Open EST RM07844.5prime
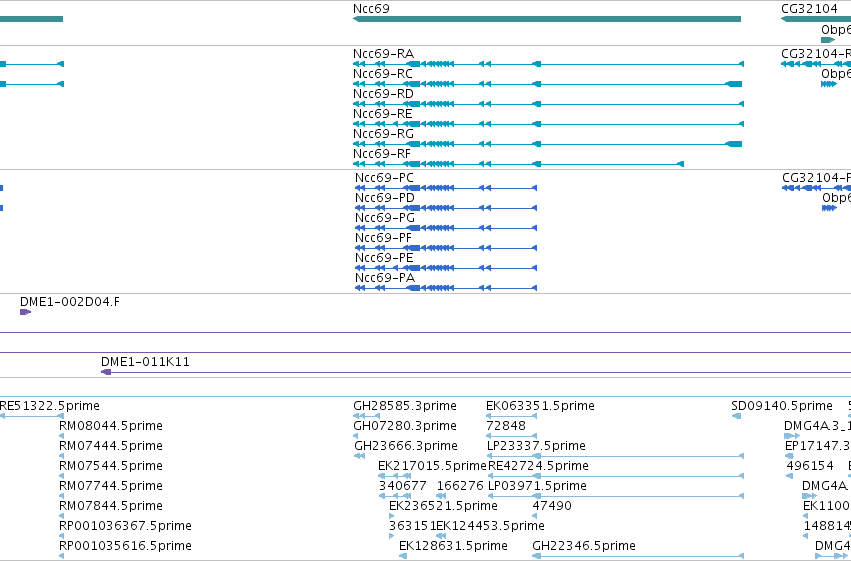The height and width of the screenshot is (561, 851). (x=111, y=507)
